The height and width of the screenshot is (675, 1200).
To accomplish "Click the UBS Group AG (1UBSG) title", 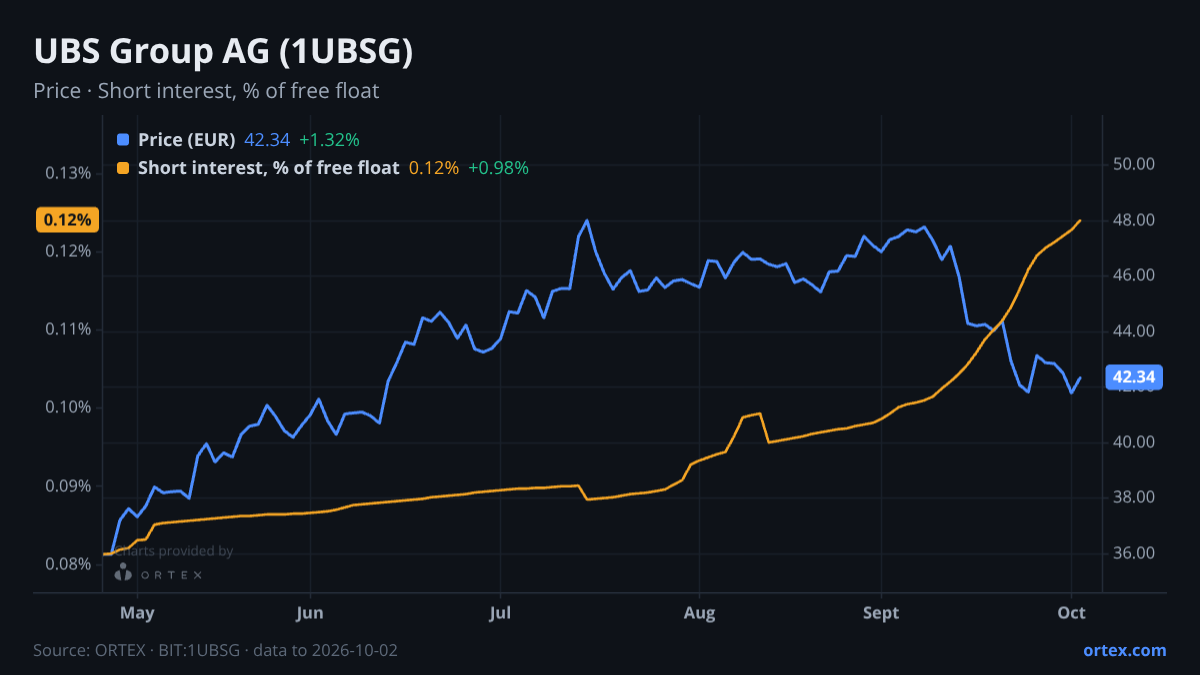I will pos(223,52).
